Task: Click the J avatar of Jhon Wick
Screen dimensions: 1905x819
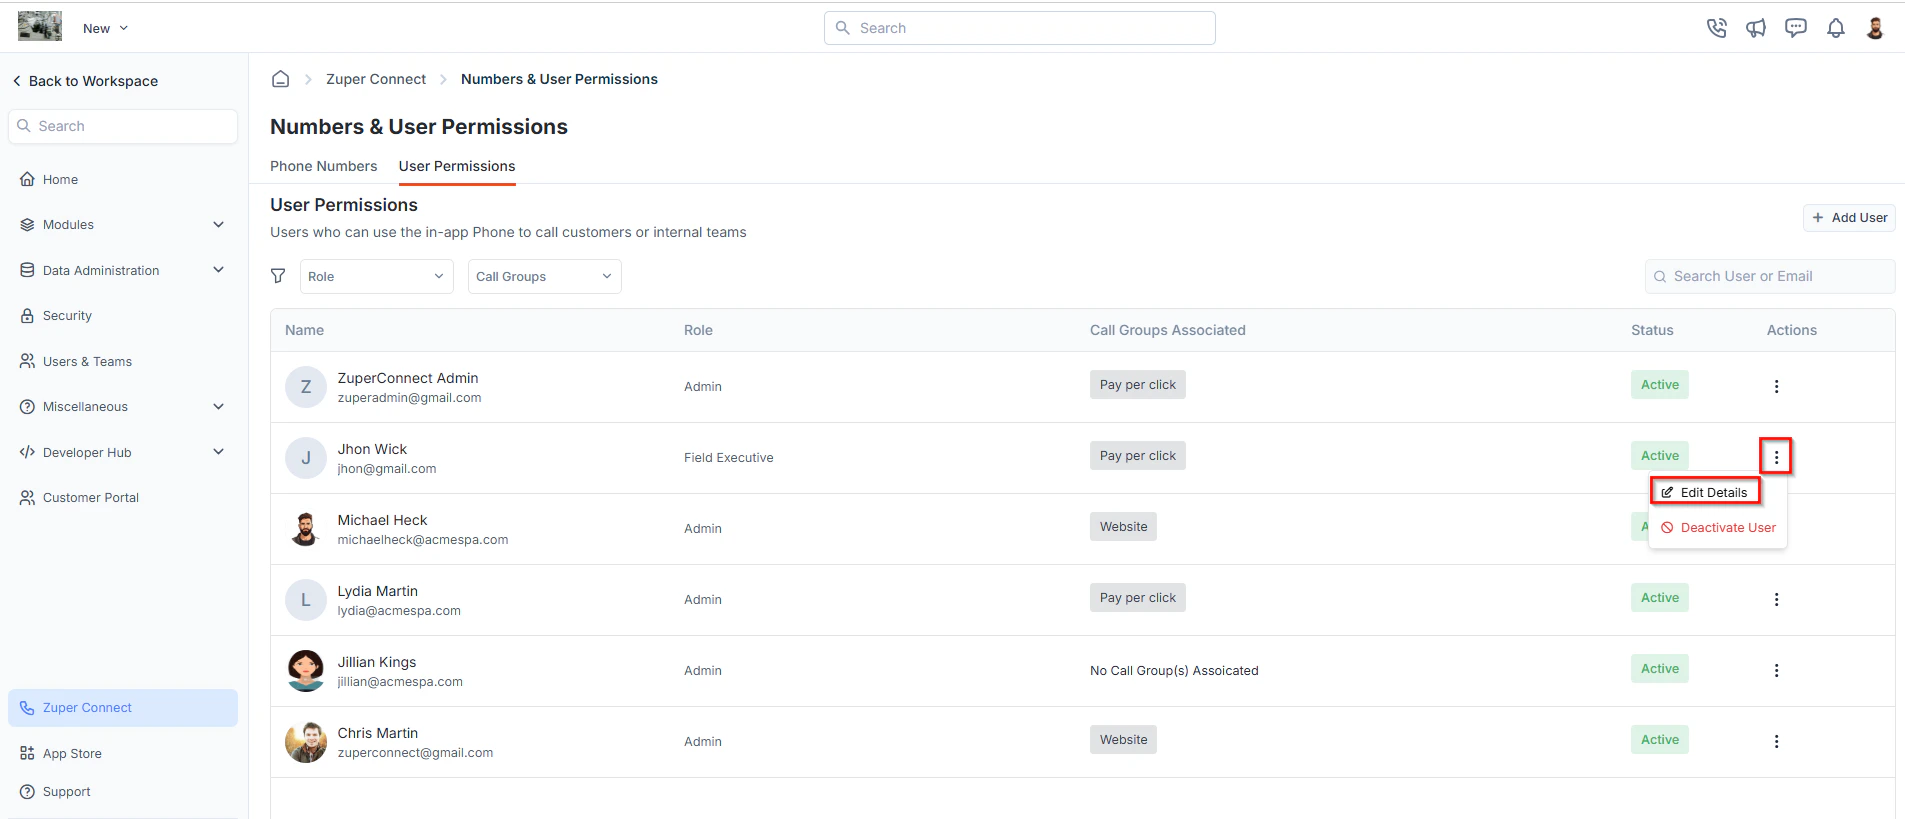Action: [306, 458]
